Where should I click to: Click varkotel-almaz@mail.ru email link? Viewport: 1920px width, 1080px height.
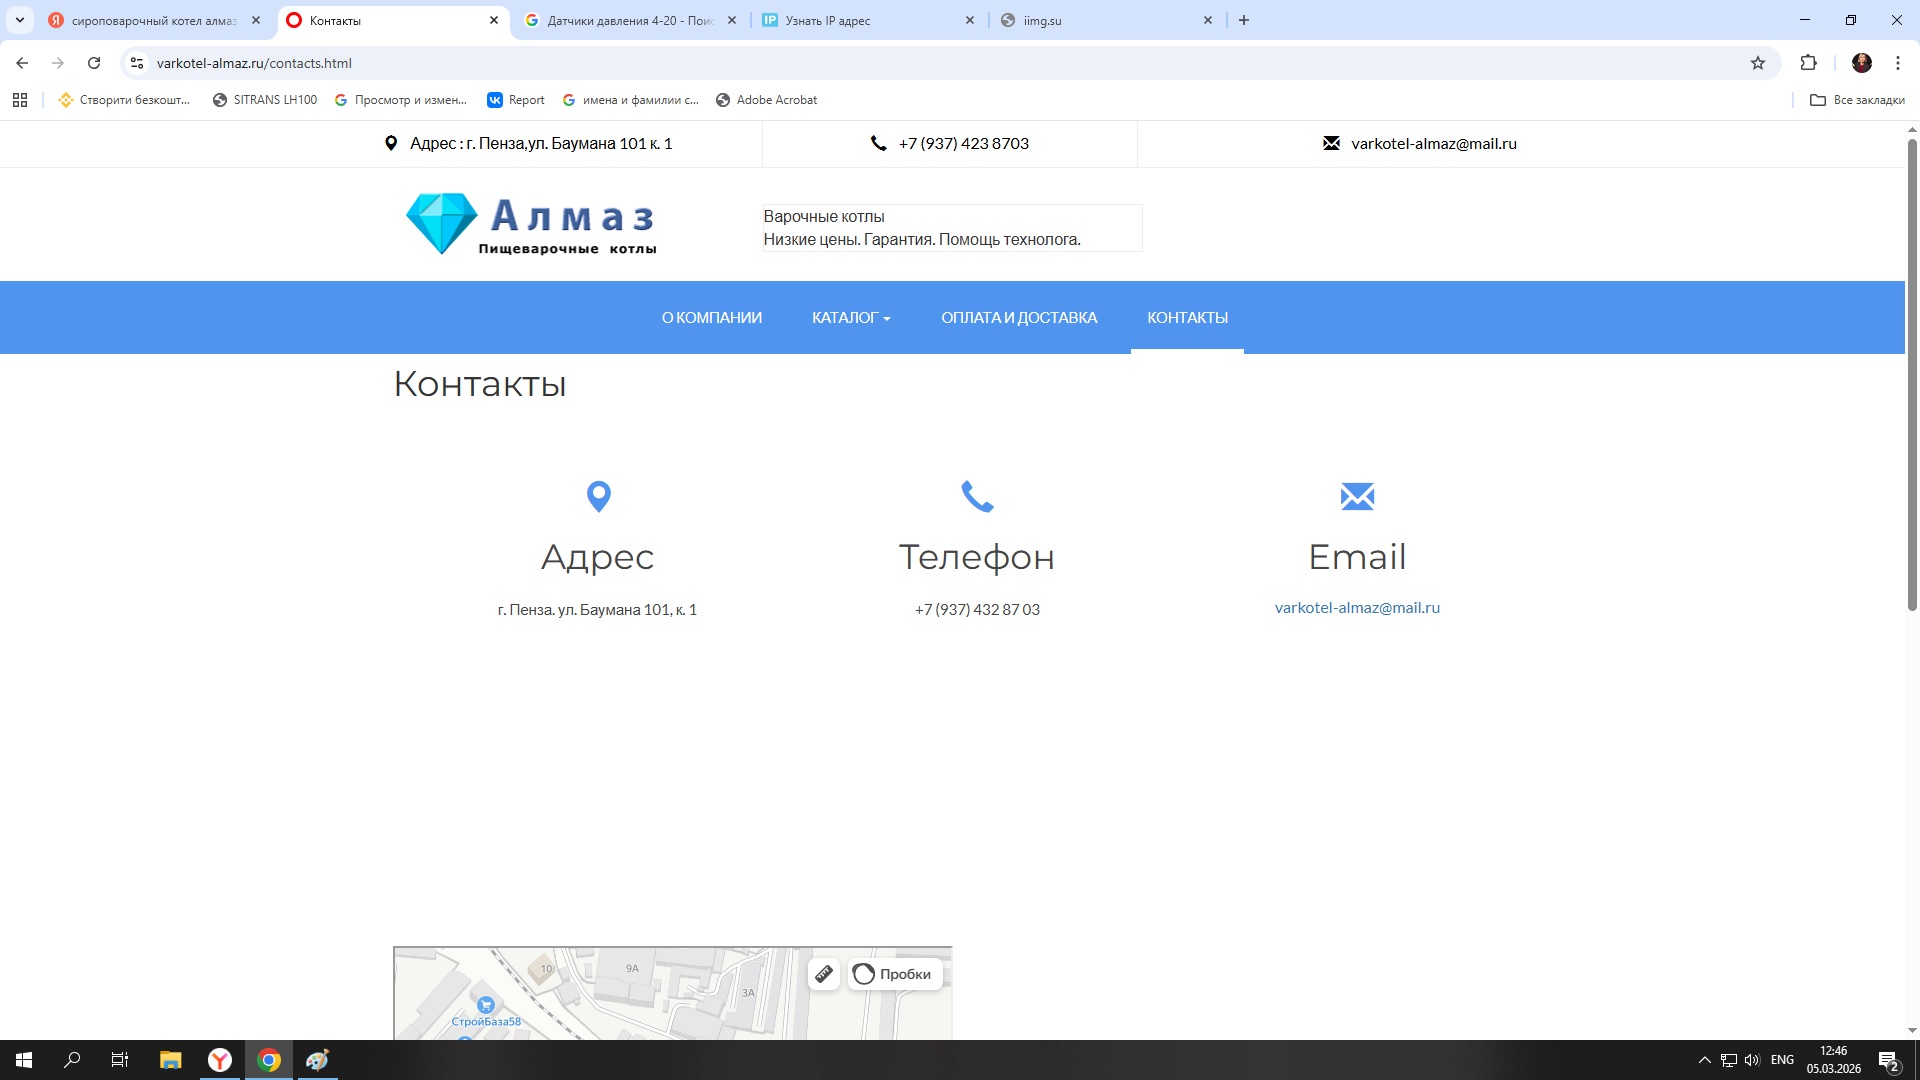coord(1357,608)
